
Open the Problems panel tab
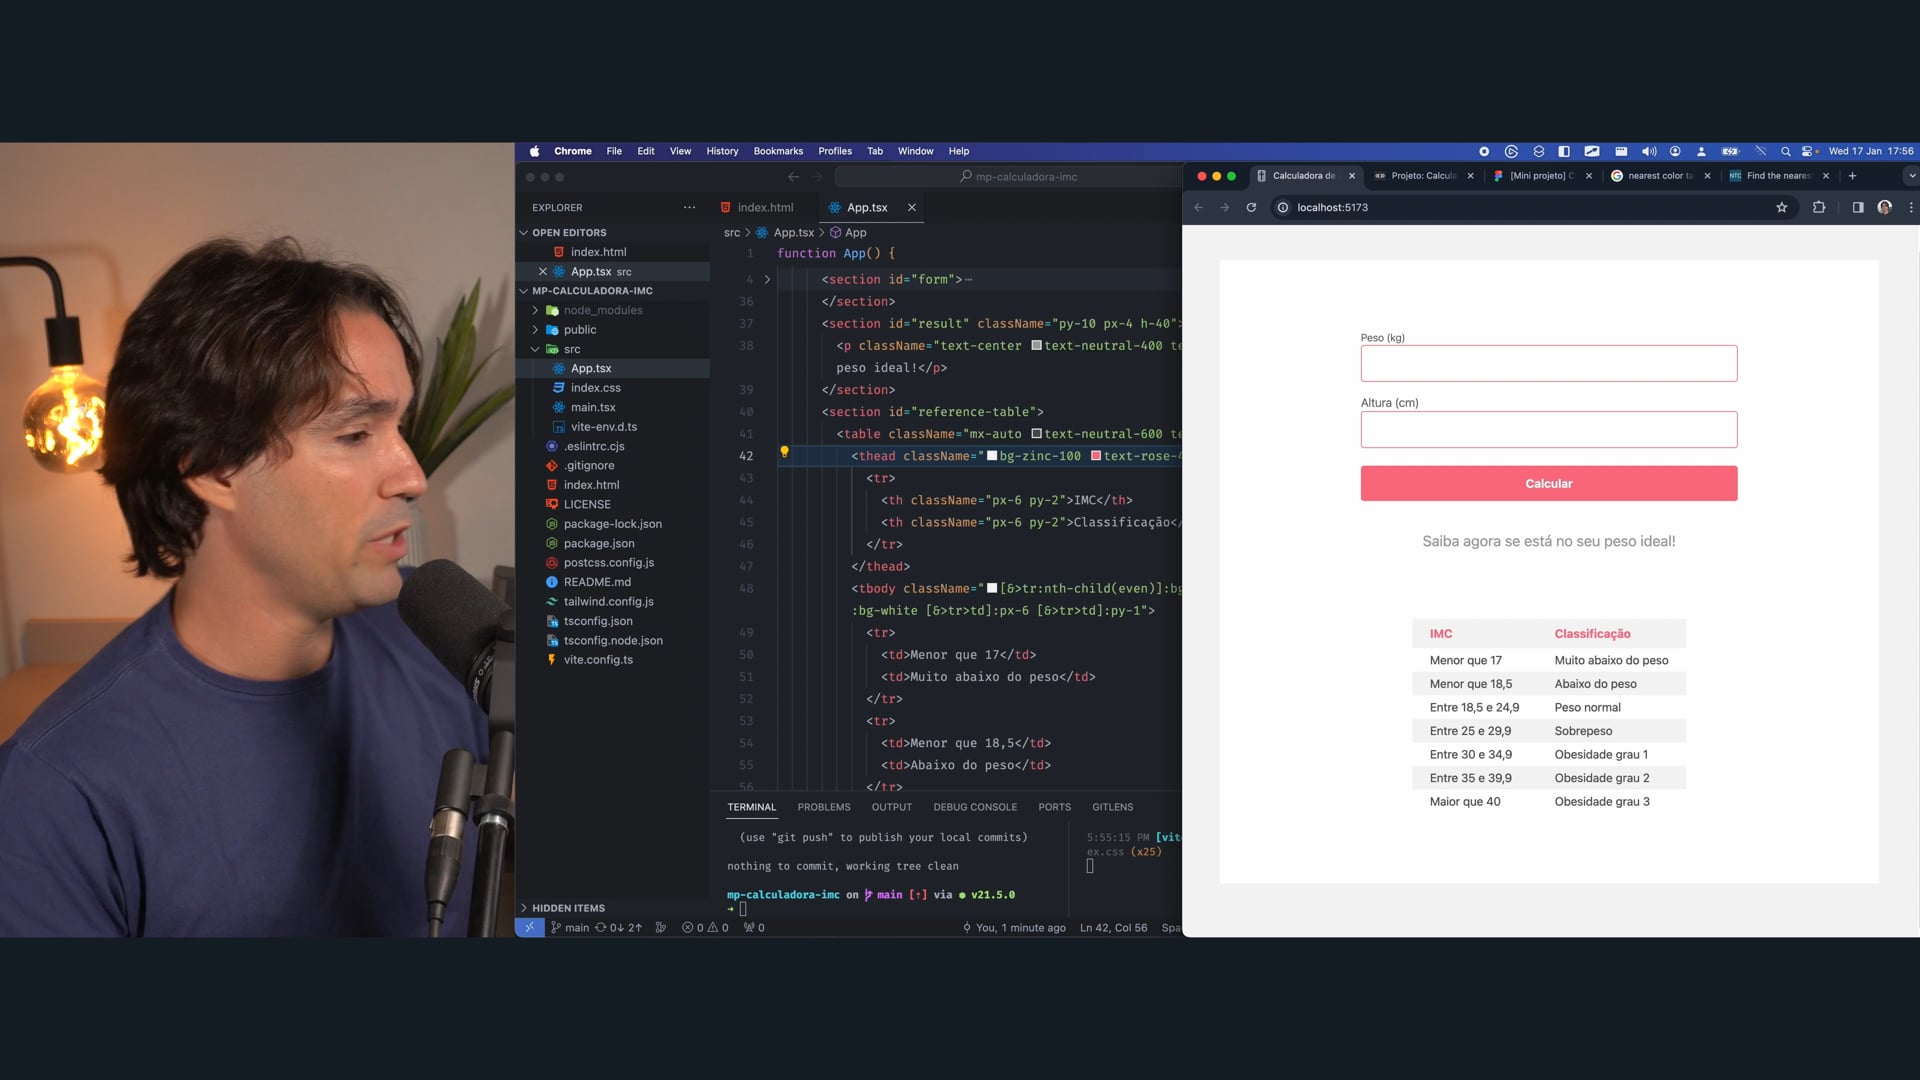click(823, 807)
